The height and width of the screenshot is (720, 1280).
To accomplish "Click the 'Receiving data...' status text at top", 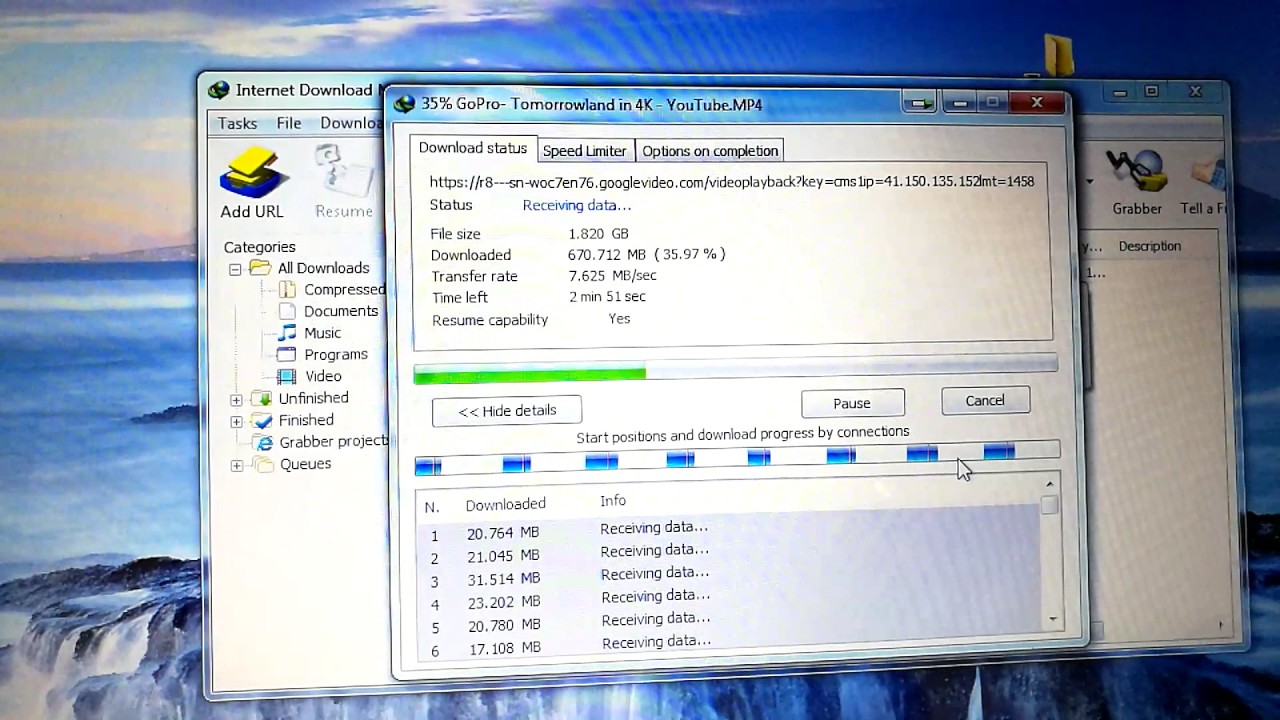I will [x=577, y=205].
